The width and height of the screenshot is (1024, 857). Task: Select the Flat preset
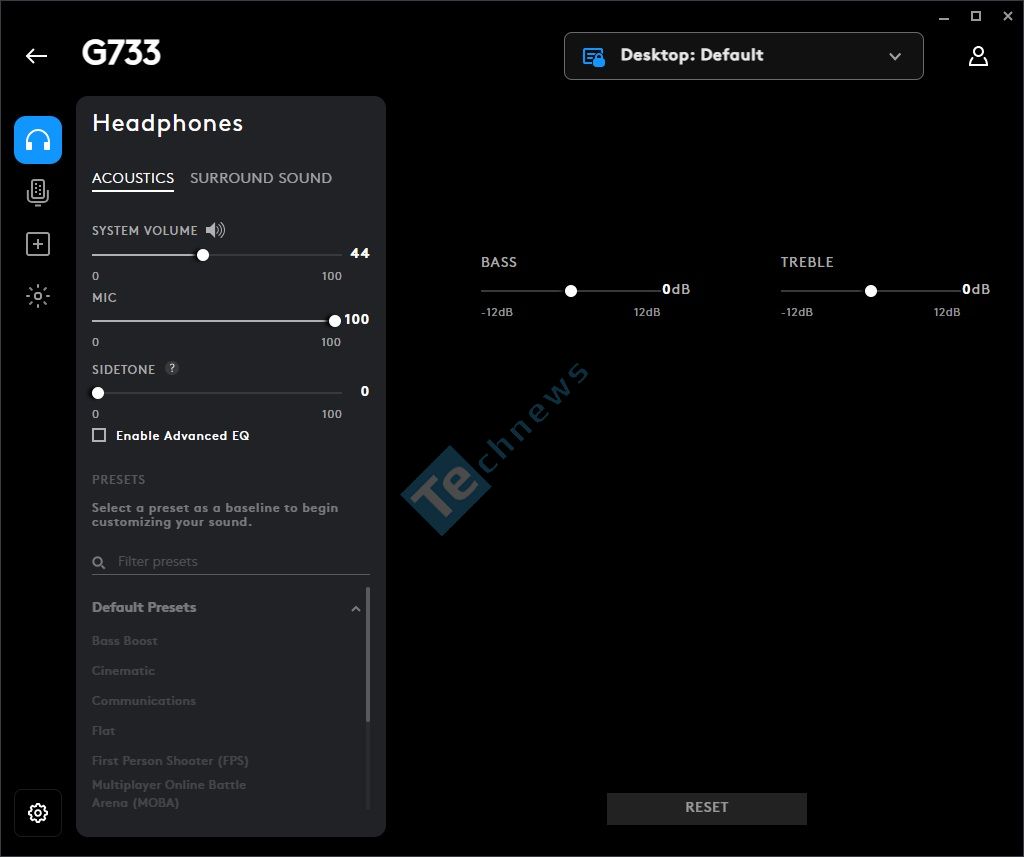103,731
